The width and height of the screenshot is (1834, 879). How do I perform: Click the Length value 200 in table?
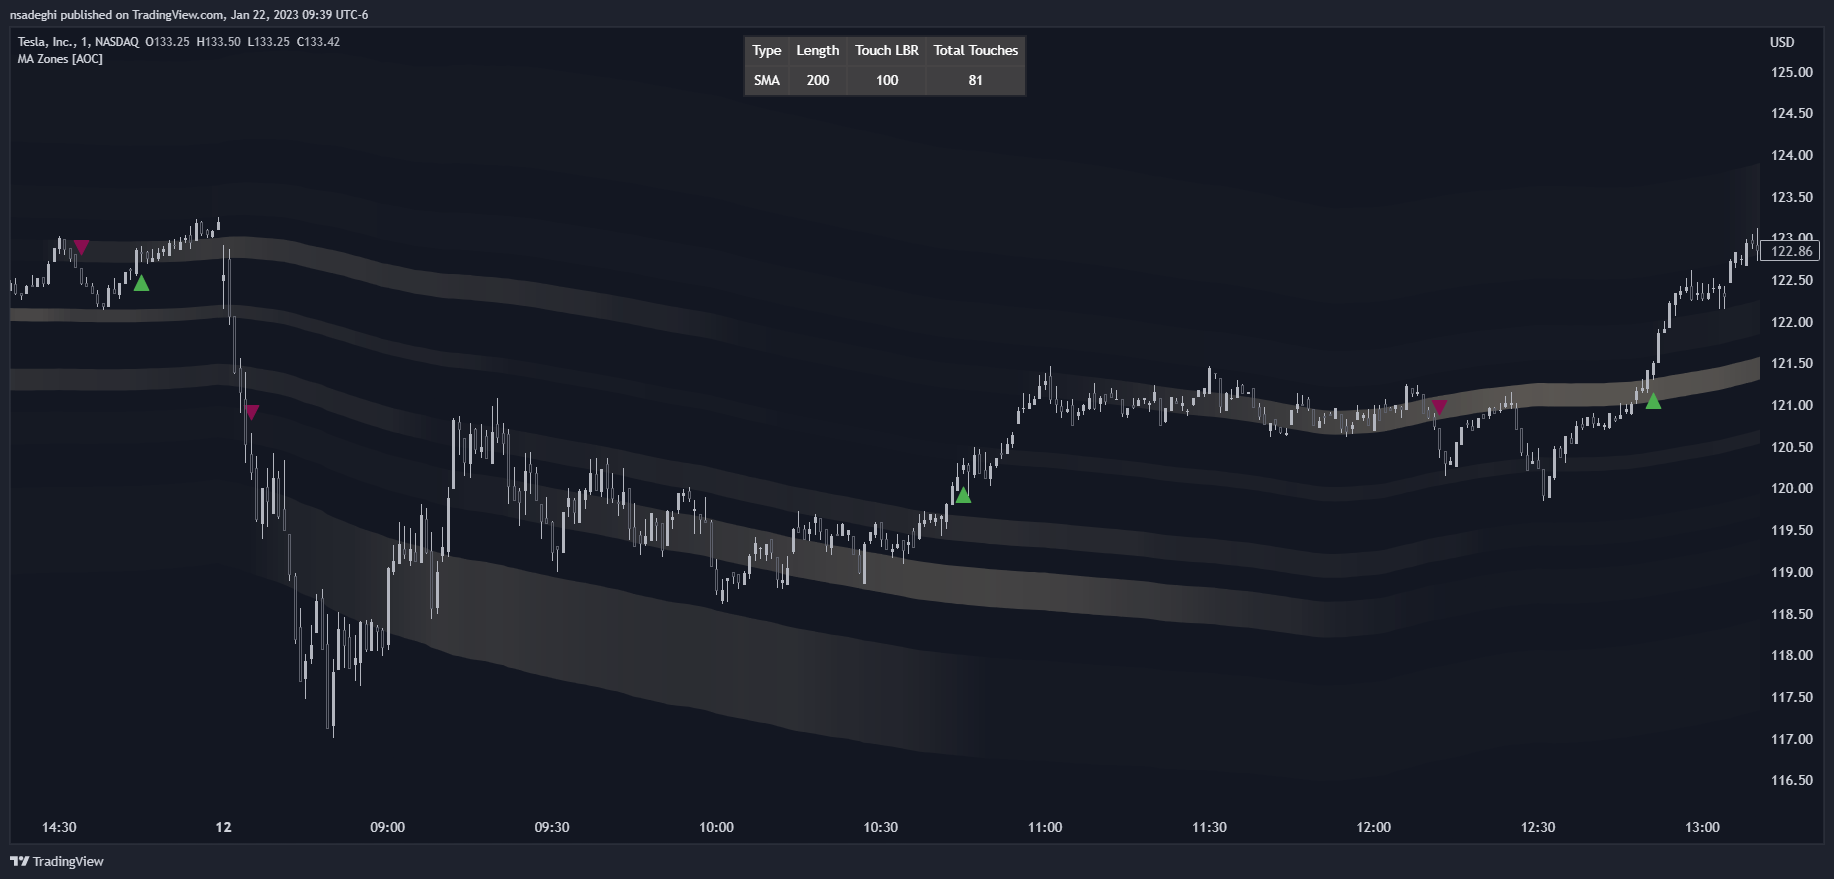point(818,80)
